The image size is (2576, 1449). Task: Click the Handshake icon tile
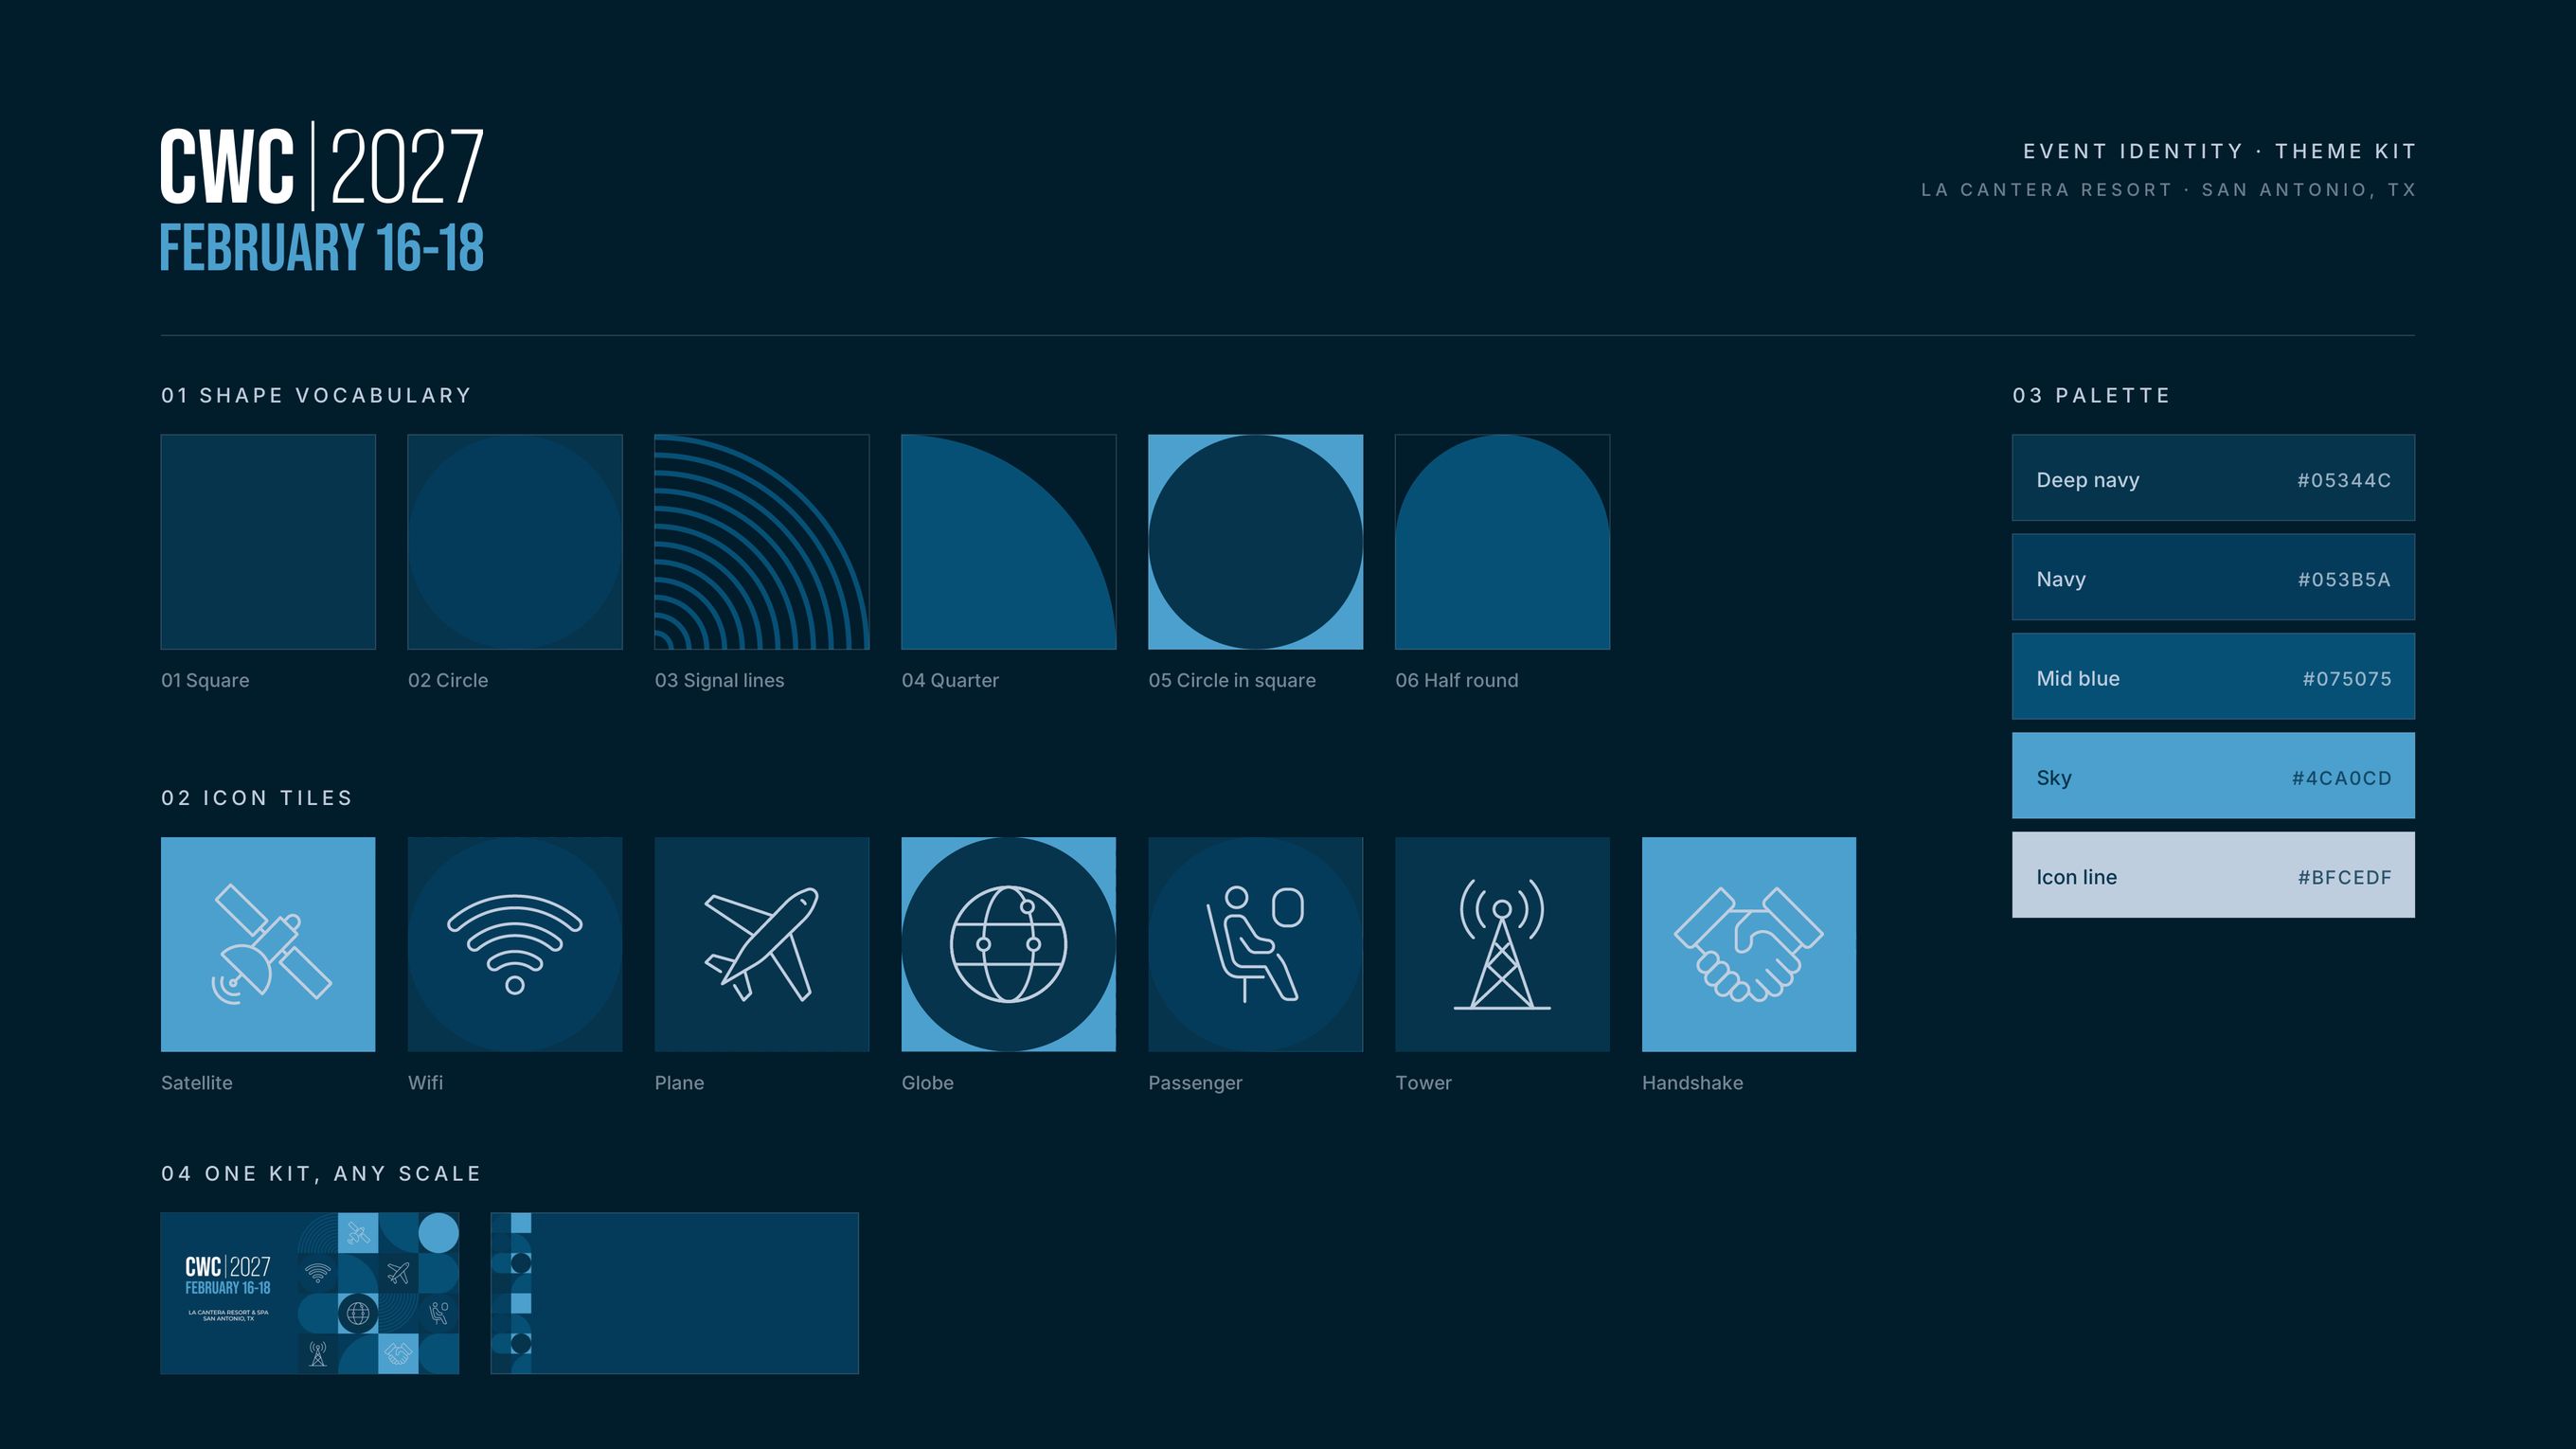coord(1749,944)
